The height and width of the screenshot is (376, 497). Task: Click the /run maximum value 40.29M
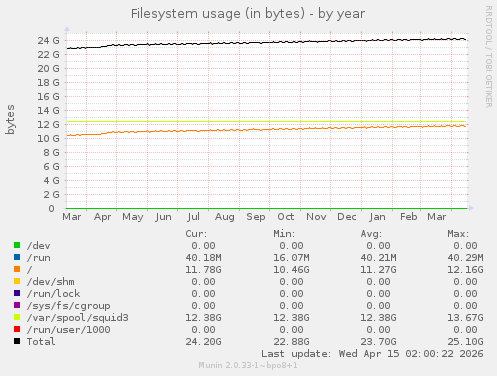click(465, 258)
